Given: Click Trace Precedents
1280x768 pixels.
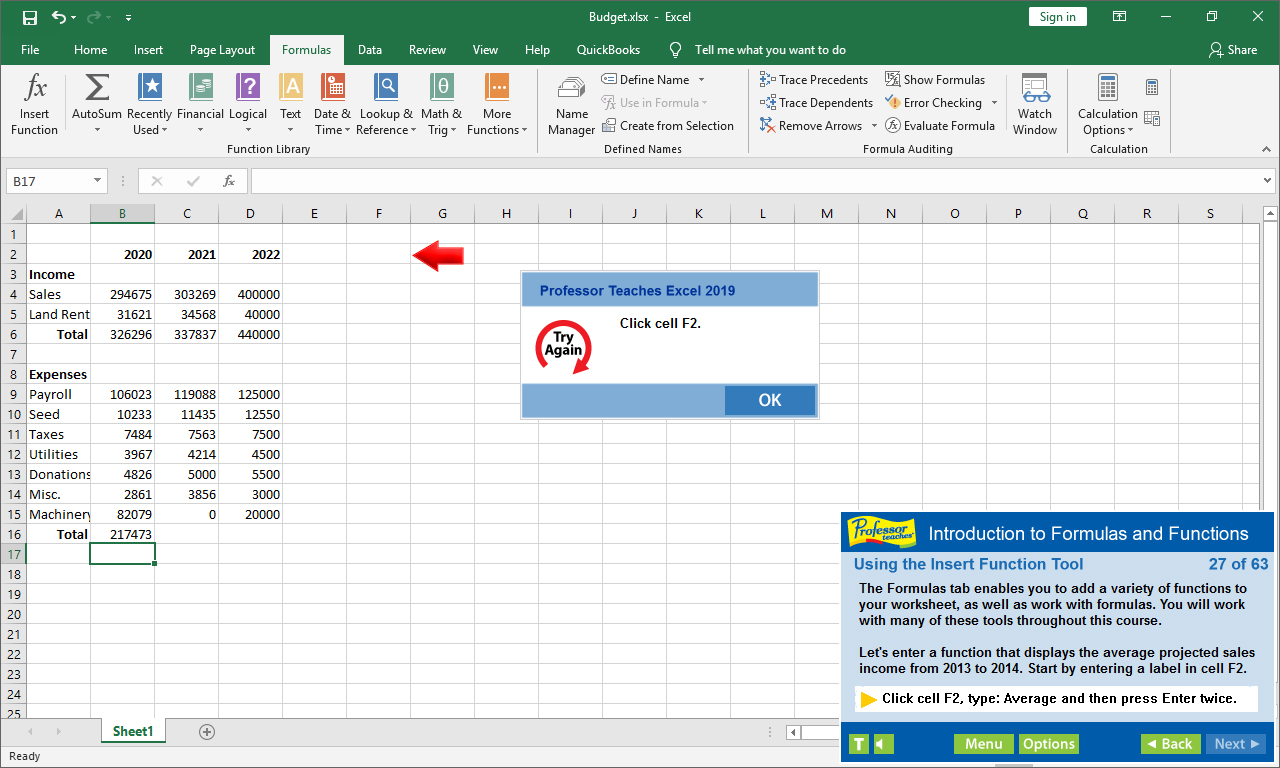Looking at the screenshot, I should click(814, 79).
